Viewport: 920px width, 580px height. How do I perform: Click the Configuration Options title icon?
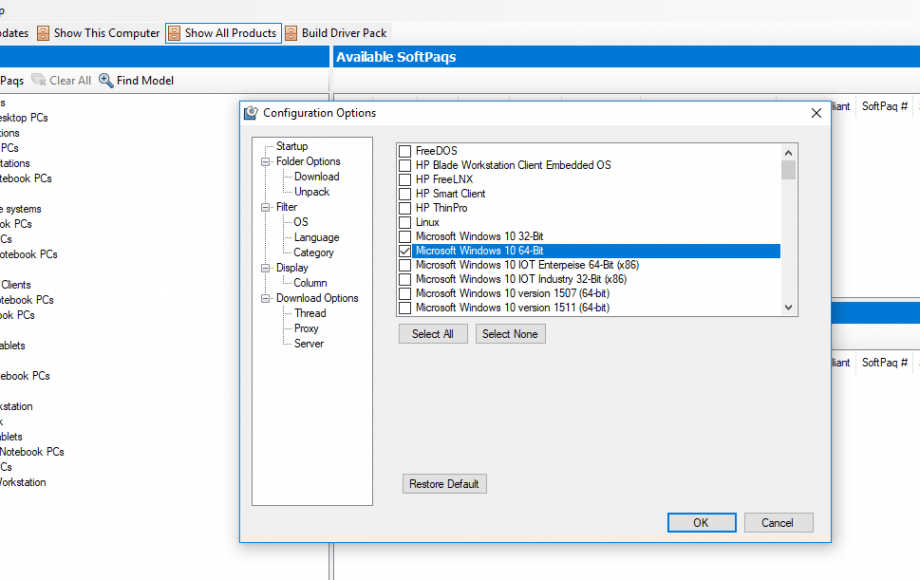click(251, 113)
